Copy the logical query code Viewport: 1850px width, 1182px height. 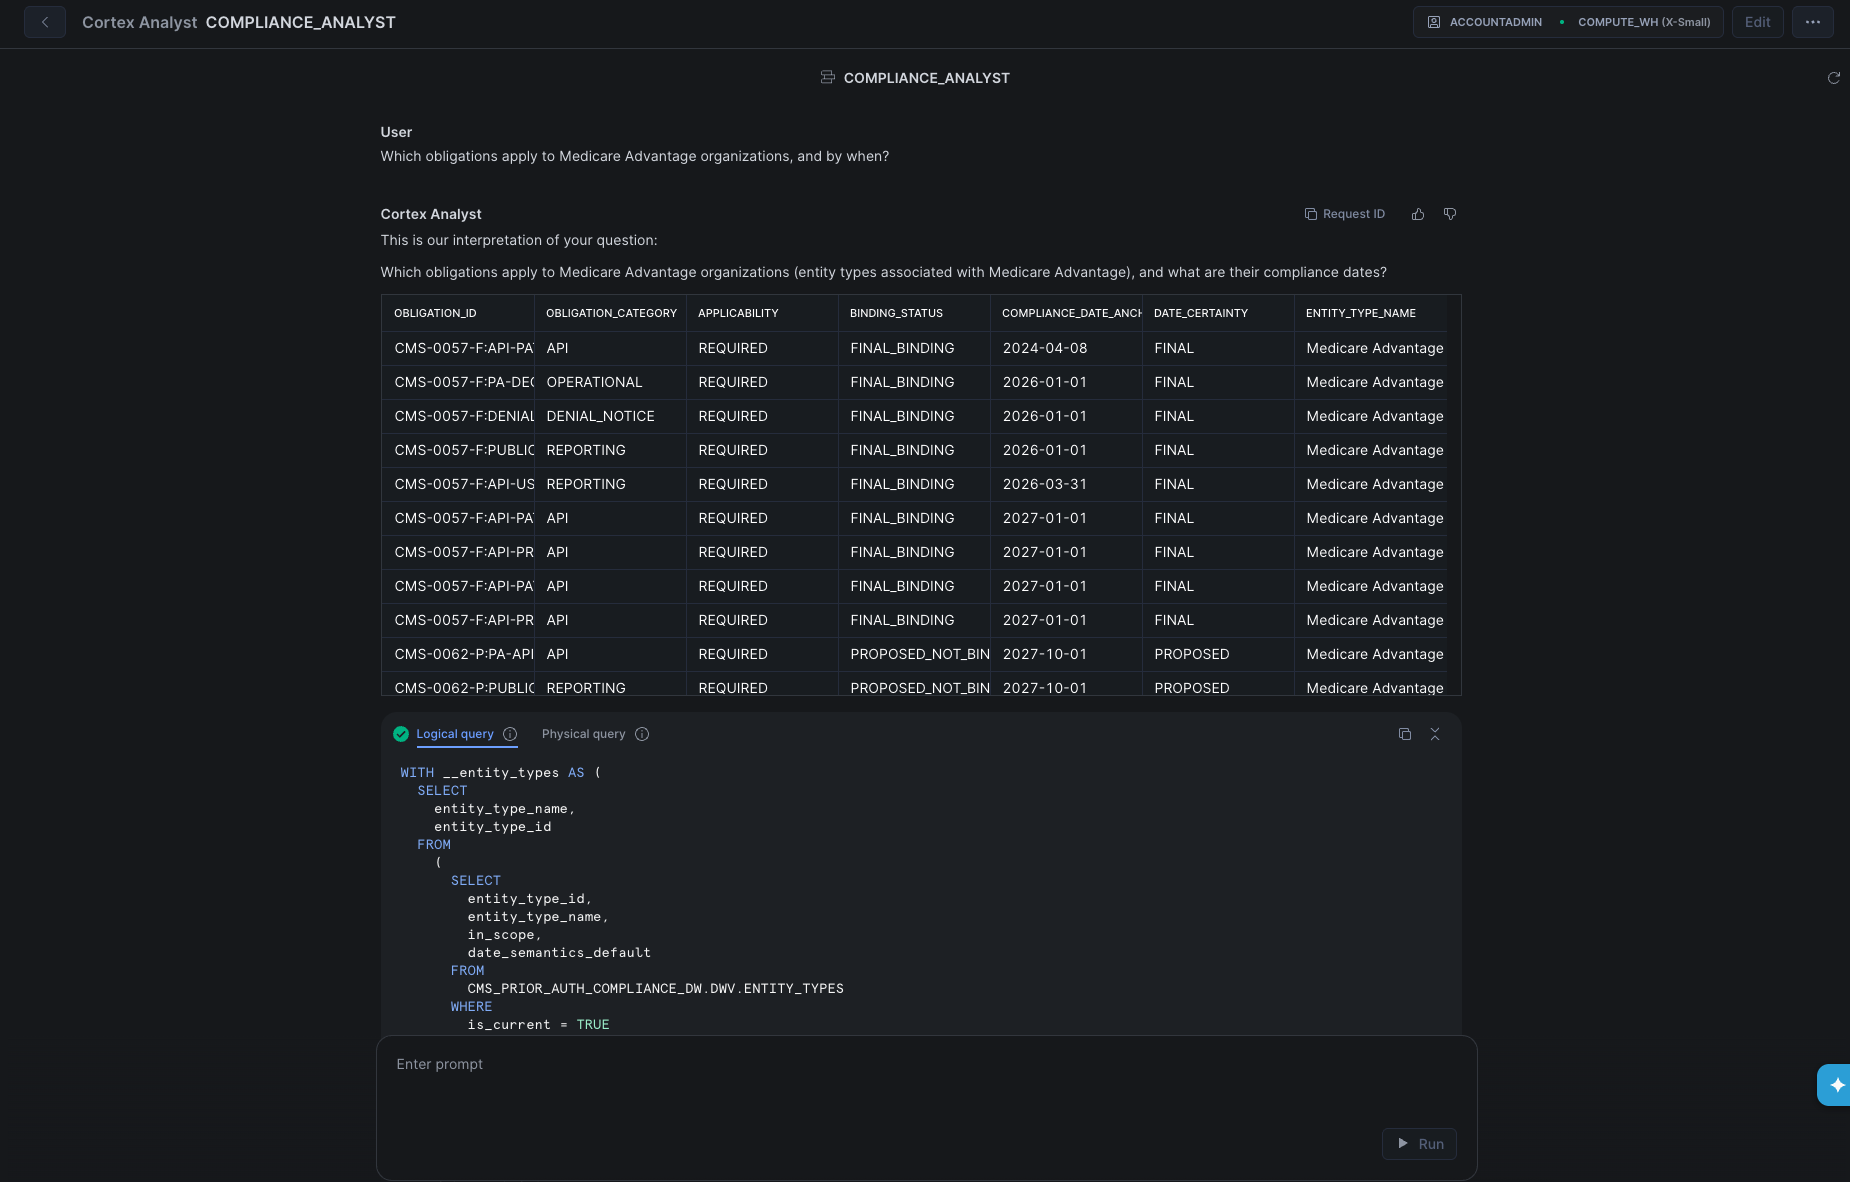(x=1405, y=734)
